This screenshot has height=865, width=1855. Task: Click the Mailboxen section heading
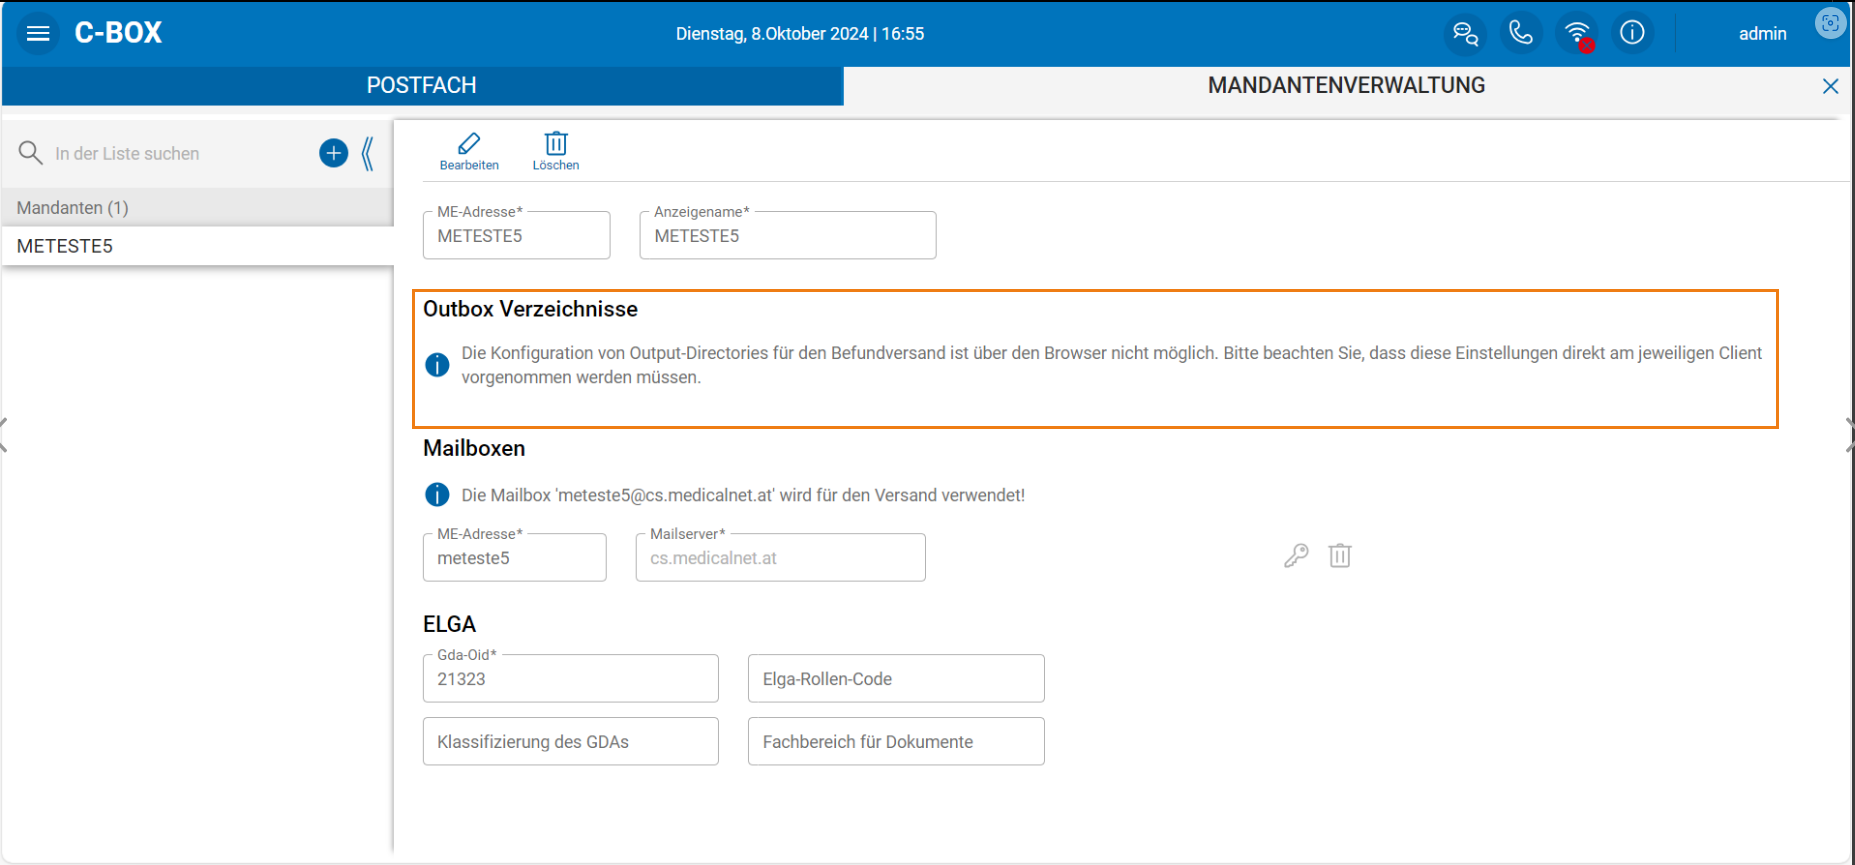(474, 448)
